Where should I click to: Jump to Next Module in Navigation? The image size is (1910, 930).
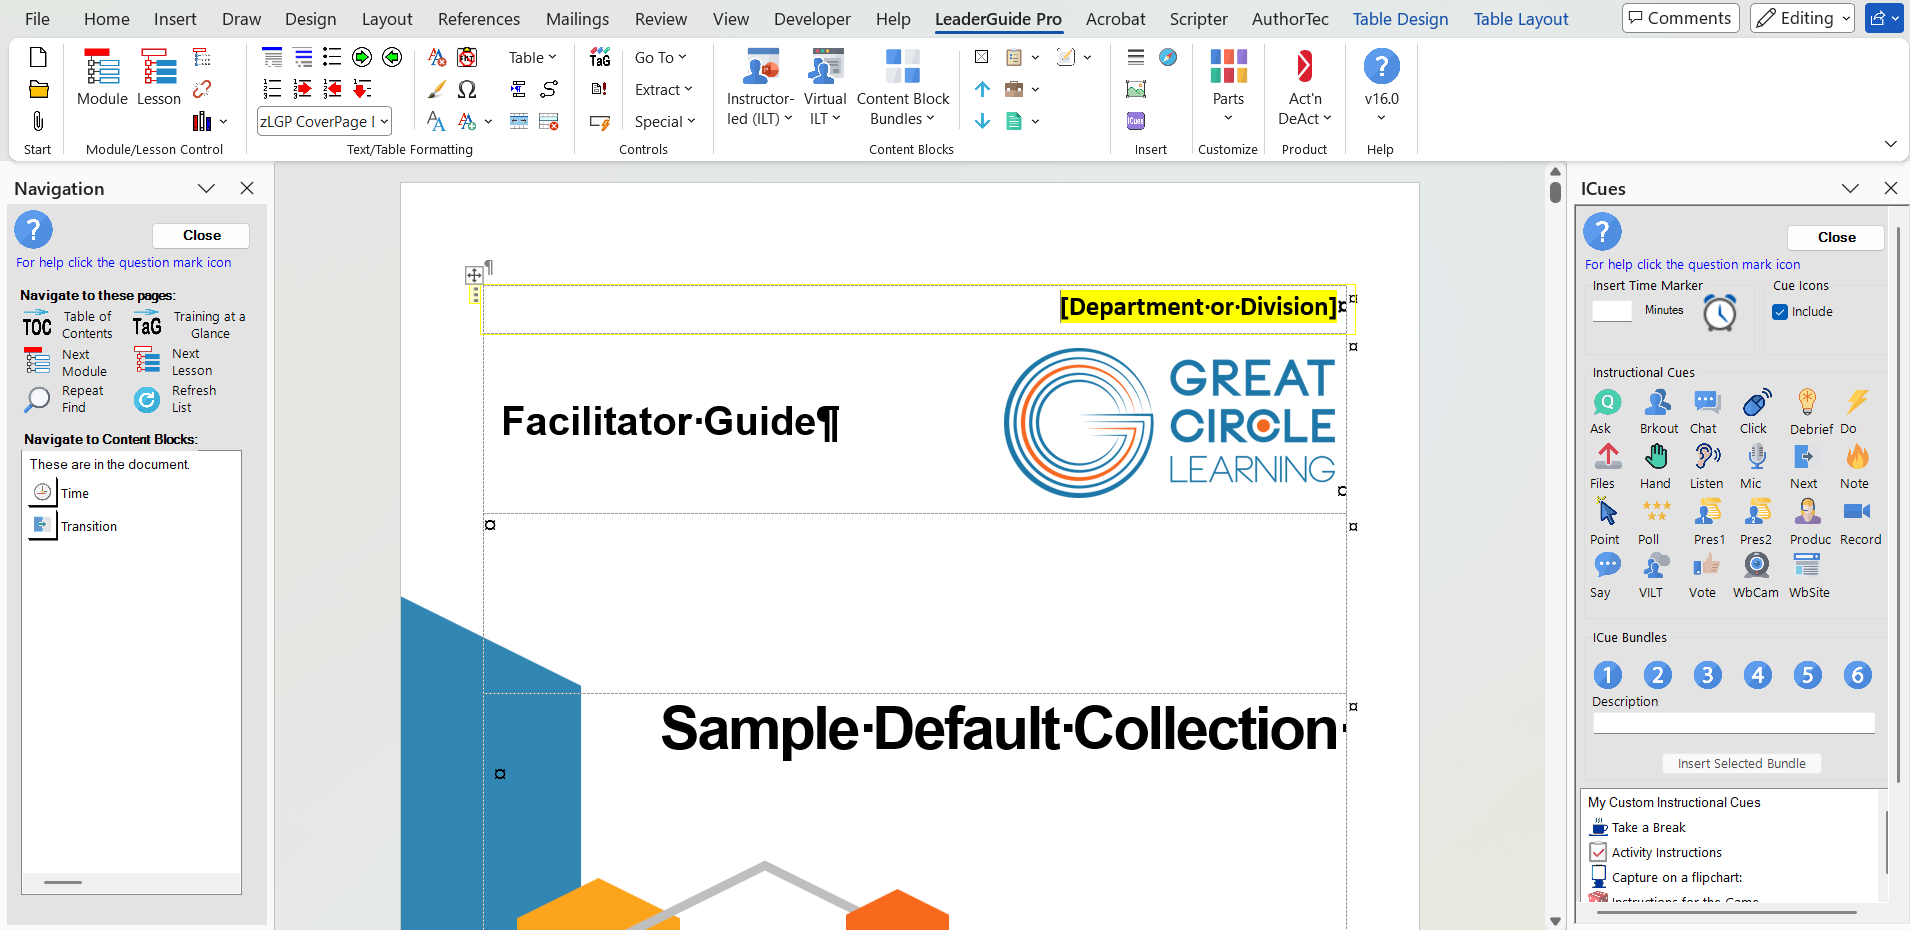pyautogui.click(x=65, y=362)
